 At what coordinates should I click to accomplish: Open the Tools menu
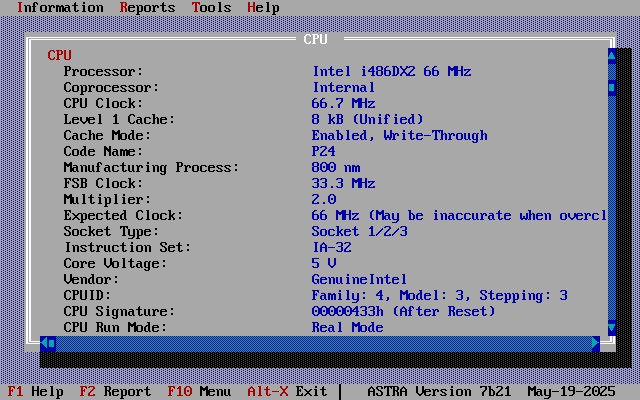[211, 8]
